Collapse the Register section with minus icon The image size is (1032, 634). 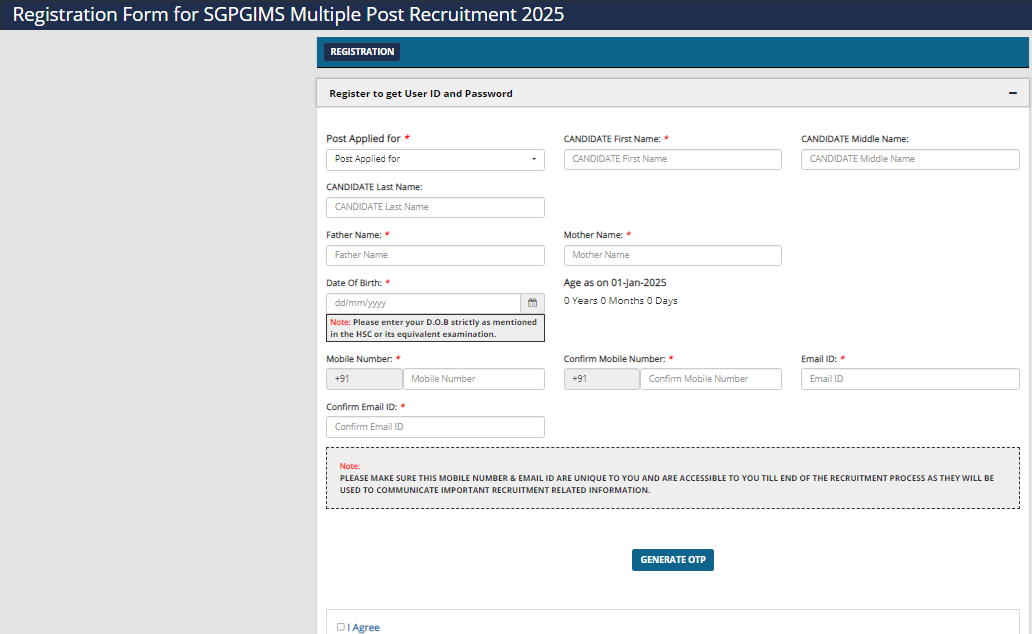(x=1012, y=93)
